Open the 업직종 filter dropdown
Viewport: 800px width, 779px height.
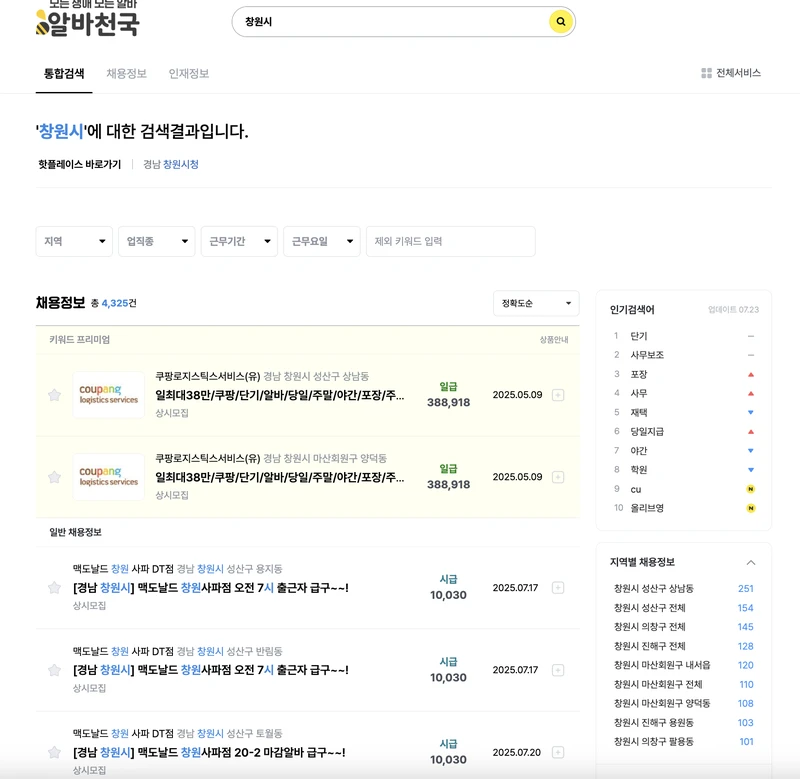[156, 241]
